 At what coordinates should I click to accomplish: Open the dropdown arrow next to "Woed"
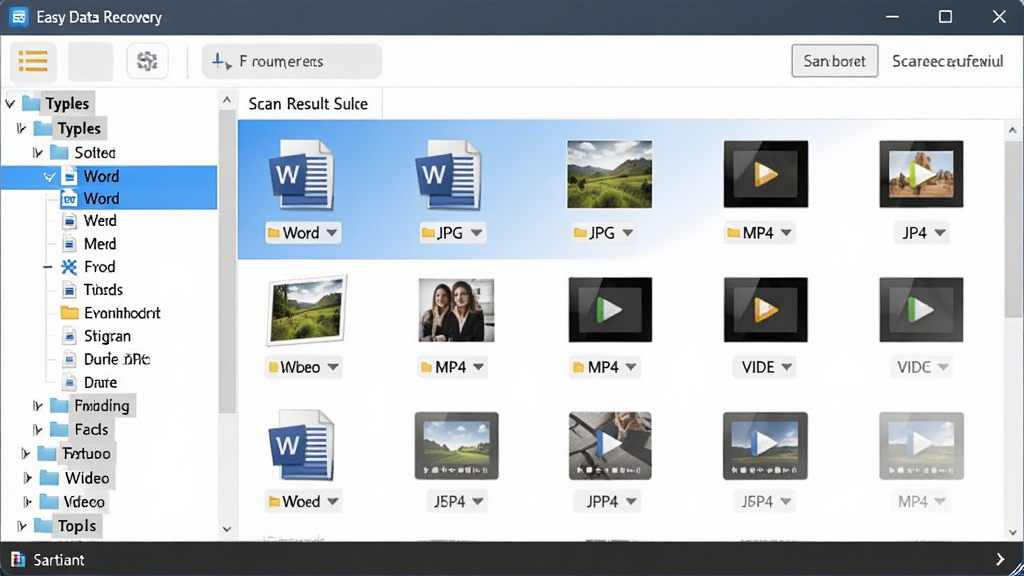[x=333, y=502]
